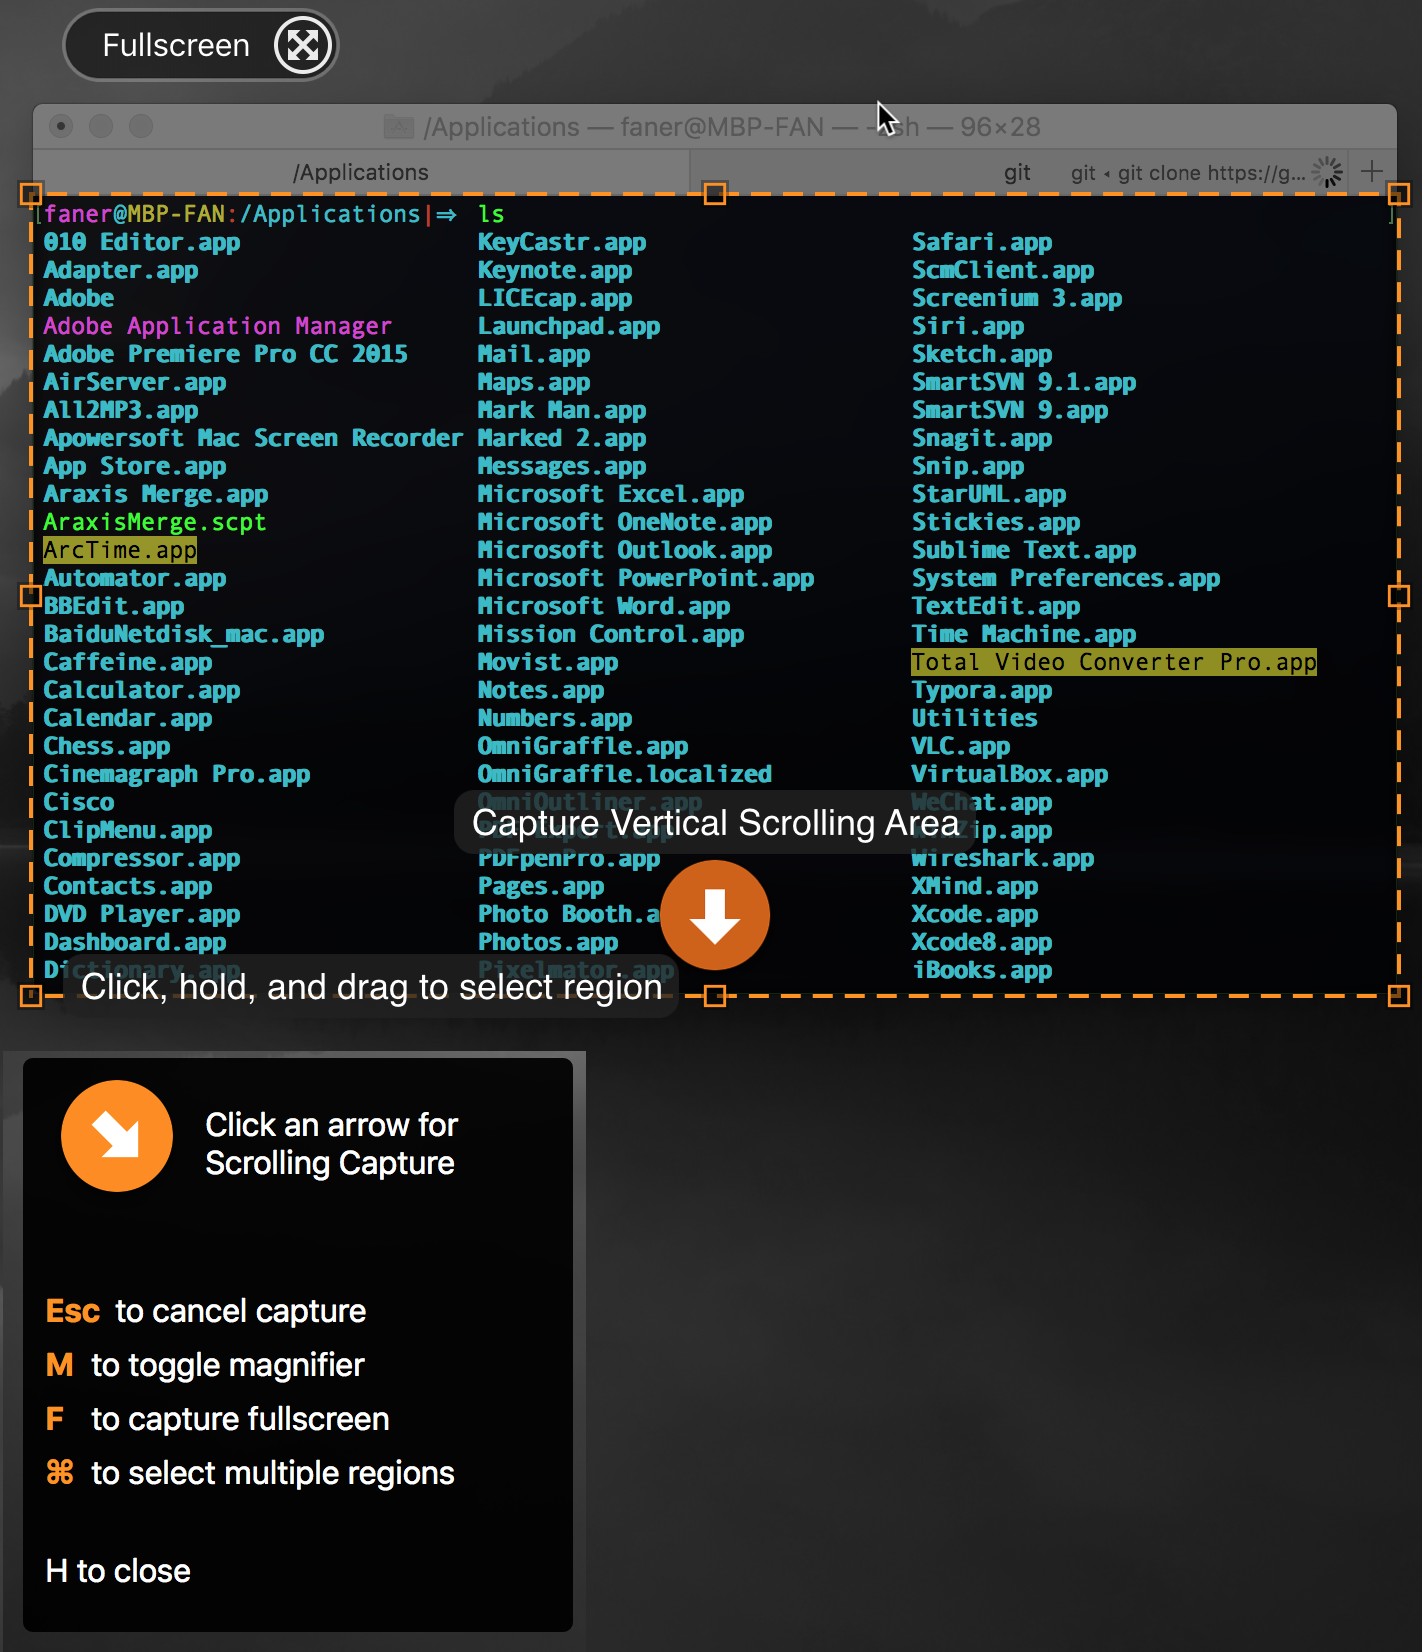The width and height of the screenshot is (1422, 1652).
Task: Click the bottom-right selection corner handle
Action: 1399,996
